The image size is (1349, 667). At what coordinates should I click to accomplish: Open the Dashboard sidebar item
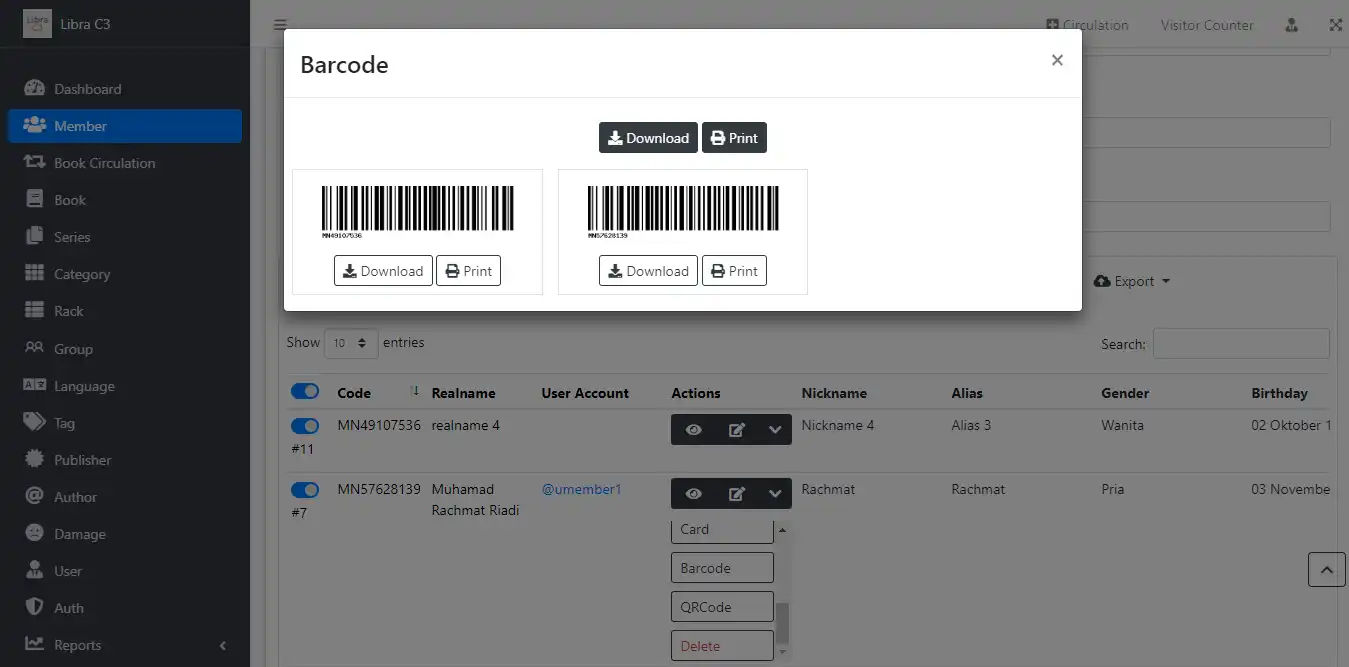point(125,89)
